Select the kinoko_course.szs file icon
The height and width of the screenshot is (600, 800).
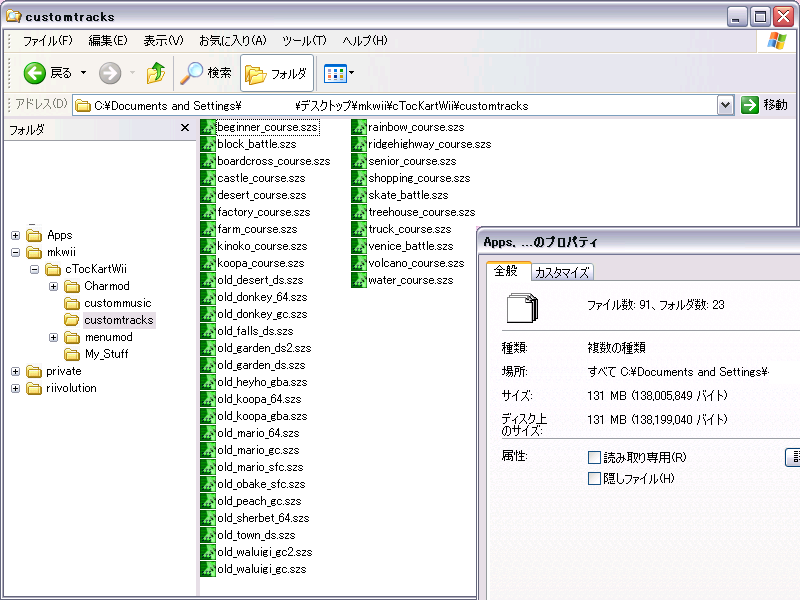pos(208,246)
